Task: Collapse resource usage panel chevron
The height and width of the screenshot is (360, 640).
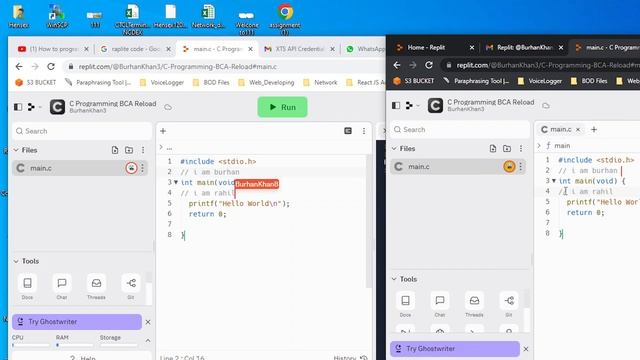Action: 148,340
